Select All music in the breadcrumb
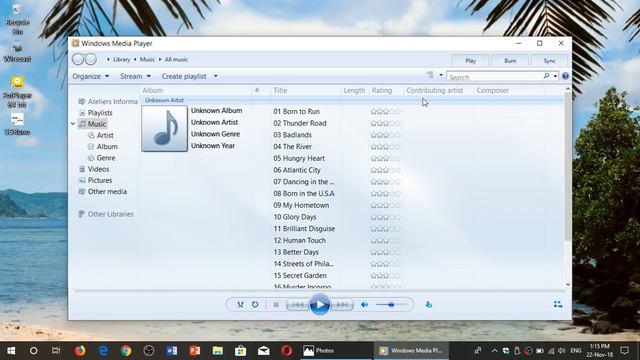The width and height of the screenshot is (640, 360). click(176, 60)
